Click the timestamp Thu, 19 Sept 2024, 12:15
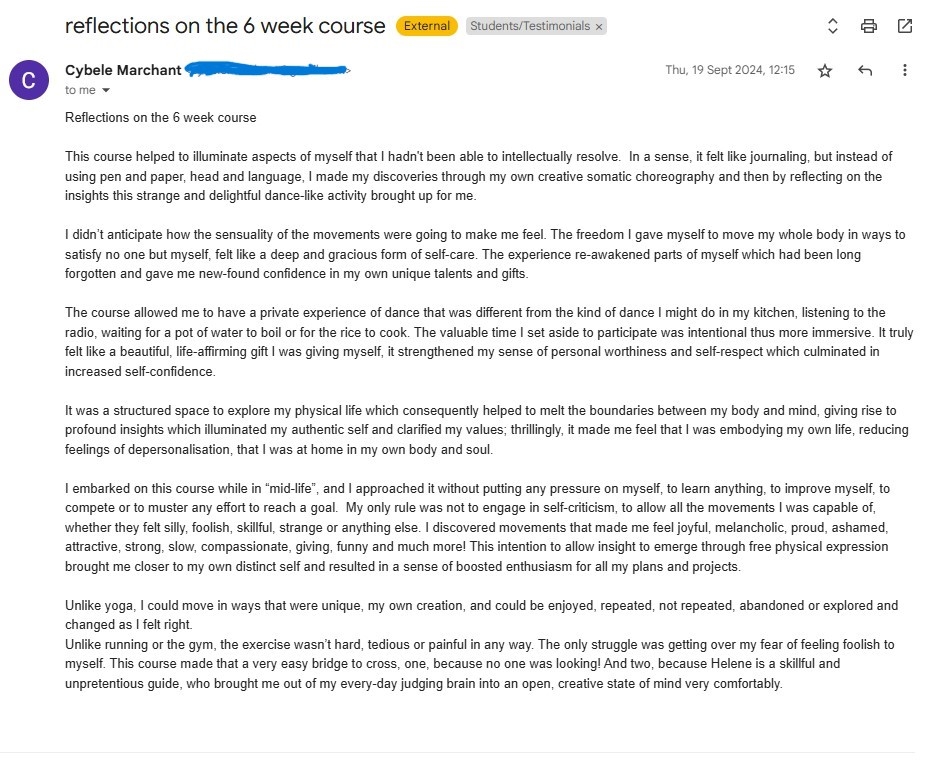 pyautogui.click(x=730, y=70)
